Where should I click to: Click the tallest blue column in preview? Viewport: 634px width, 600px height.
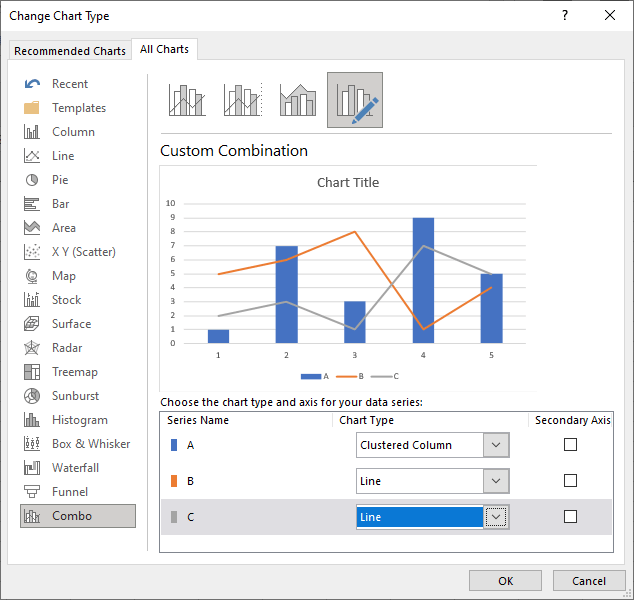(x=423, y=280)
